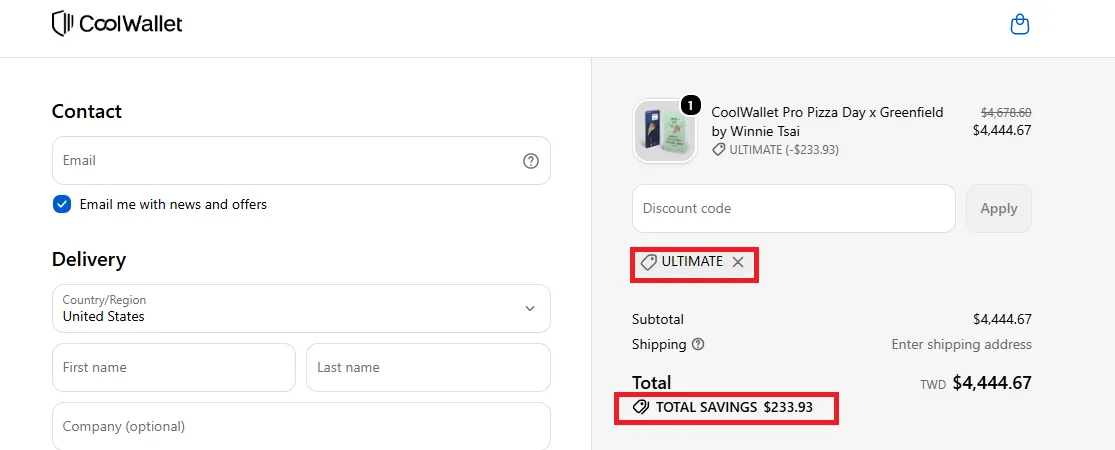Click the Enter shipping address text

(961, 345)
